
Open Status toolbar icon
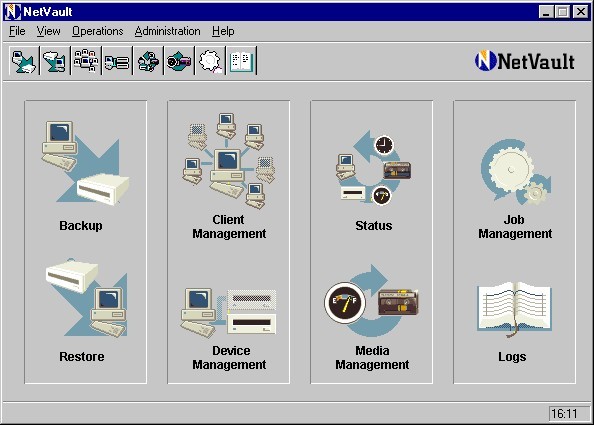[148, 61]
